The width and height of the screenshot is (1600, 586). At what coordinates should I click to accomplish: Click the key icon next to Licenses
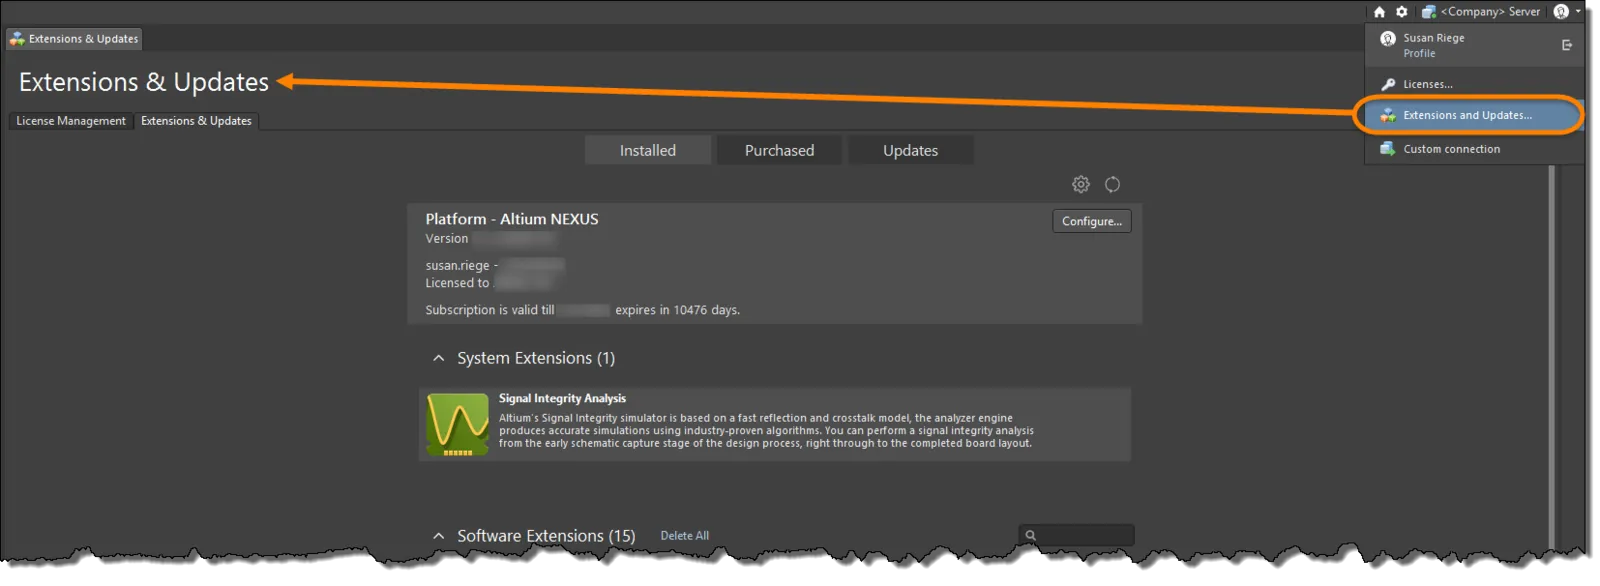pyautogui.click(x=1388, y=84)
